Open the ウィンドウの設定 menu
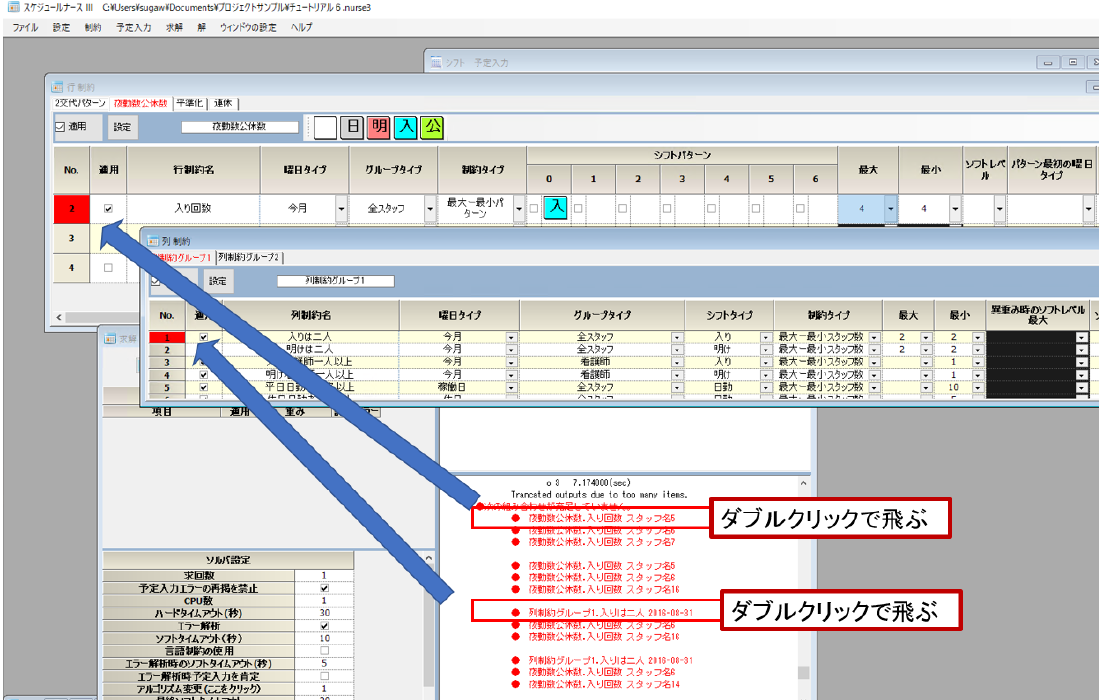Viewport: 1110px width, 700px height. tap(248, 28)
